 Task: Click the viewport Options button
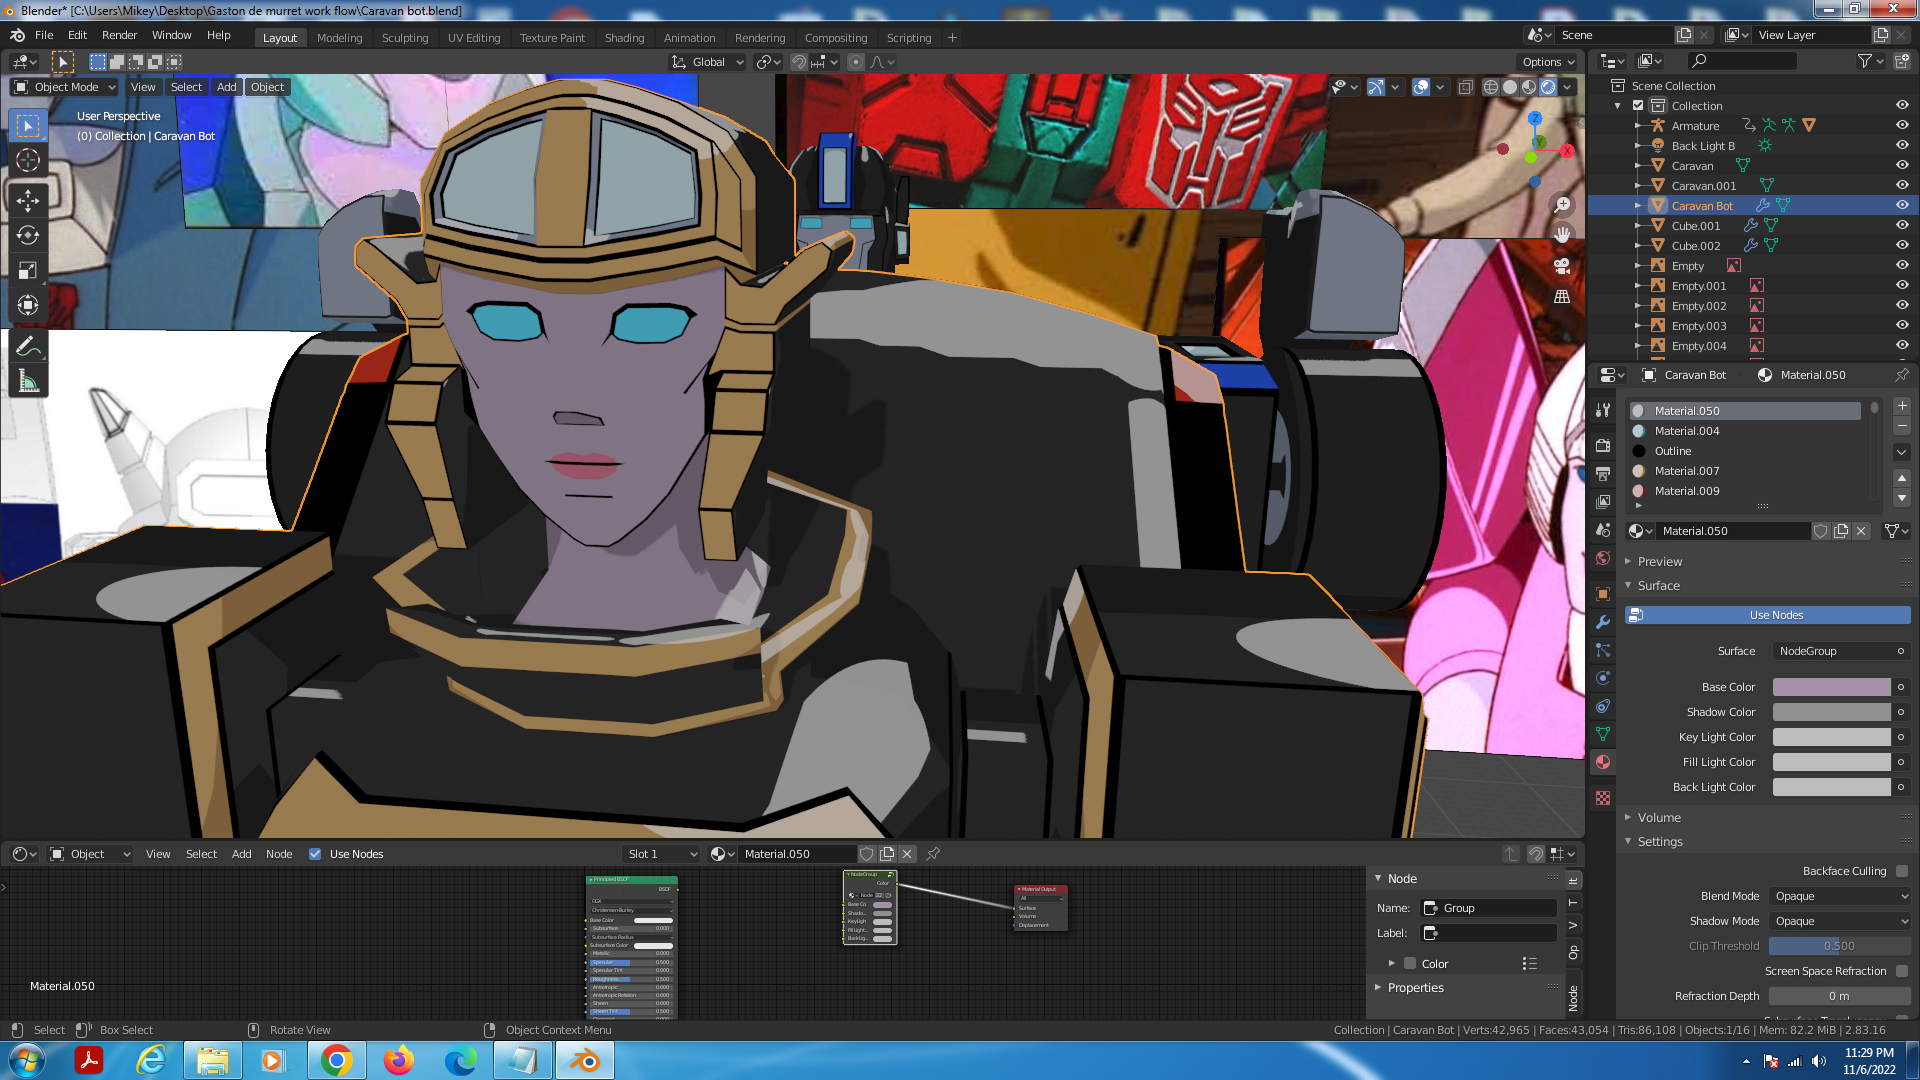pyautogui.click(x=1548, y=62)
